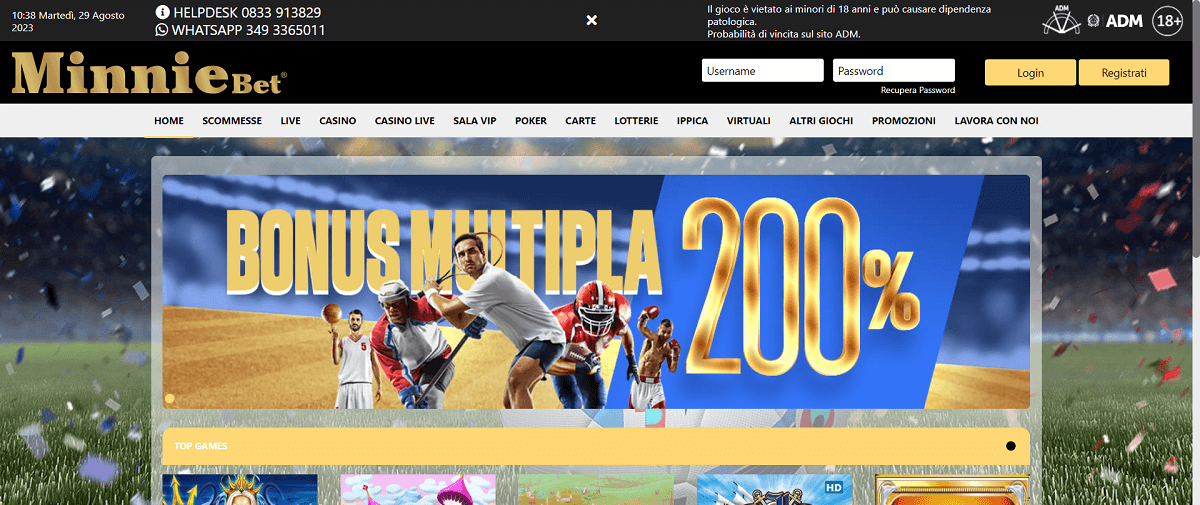Viewport: 1200px width, 505px height.
Task: Click the WhatsApp icon
Action: [163, 30]
